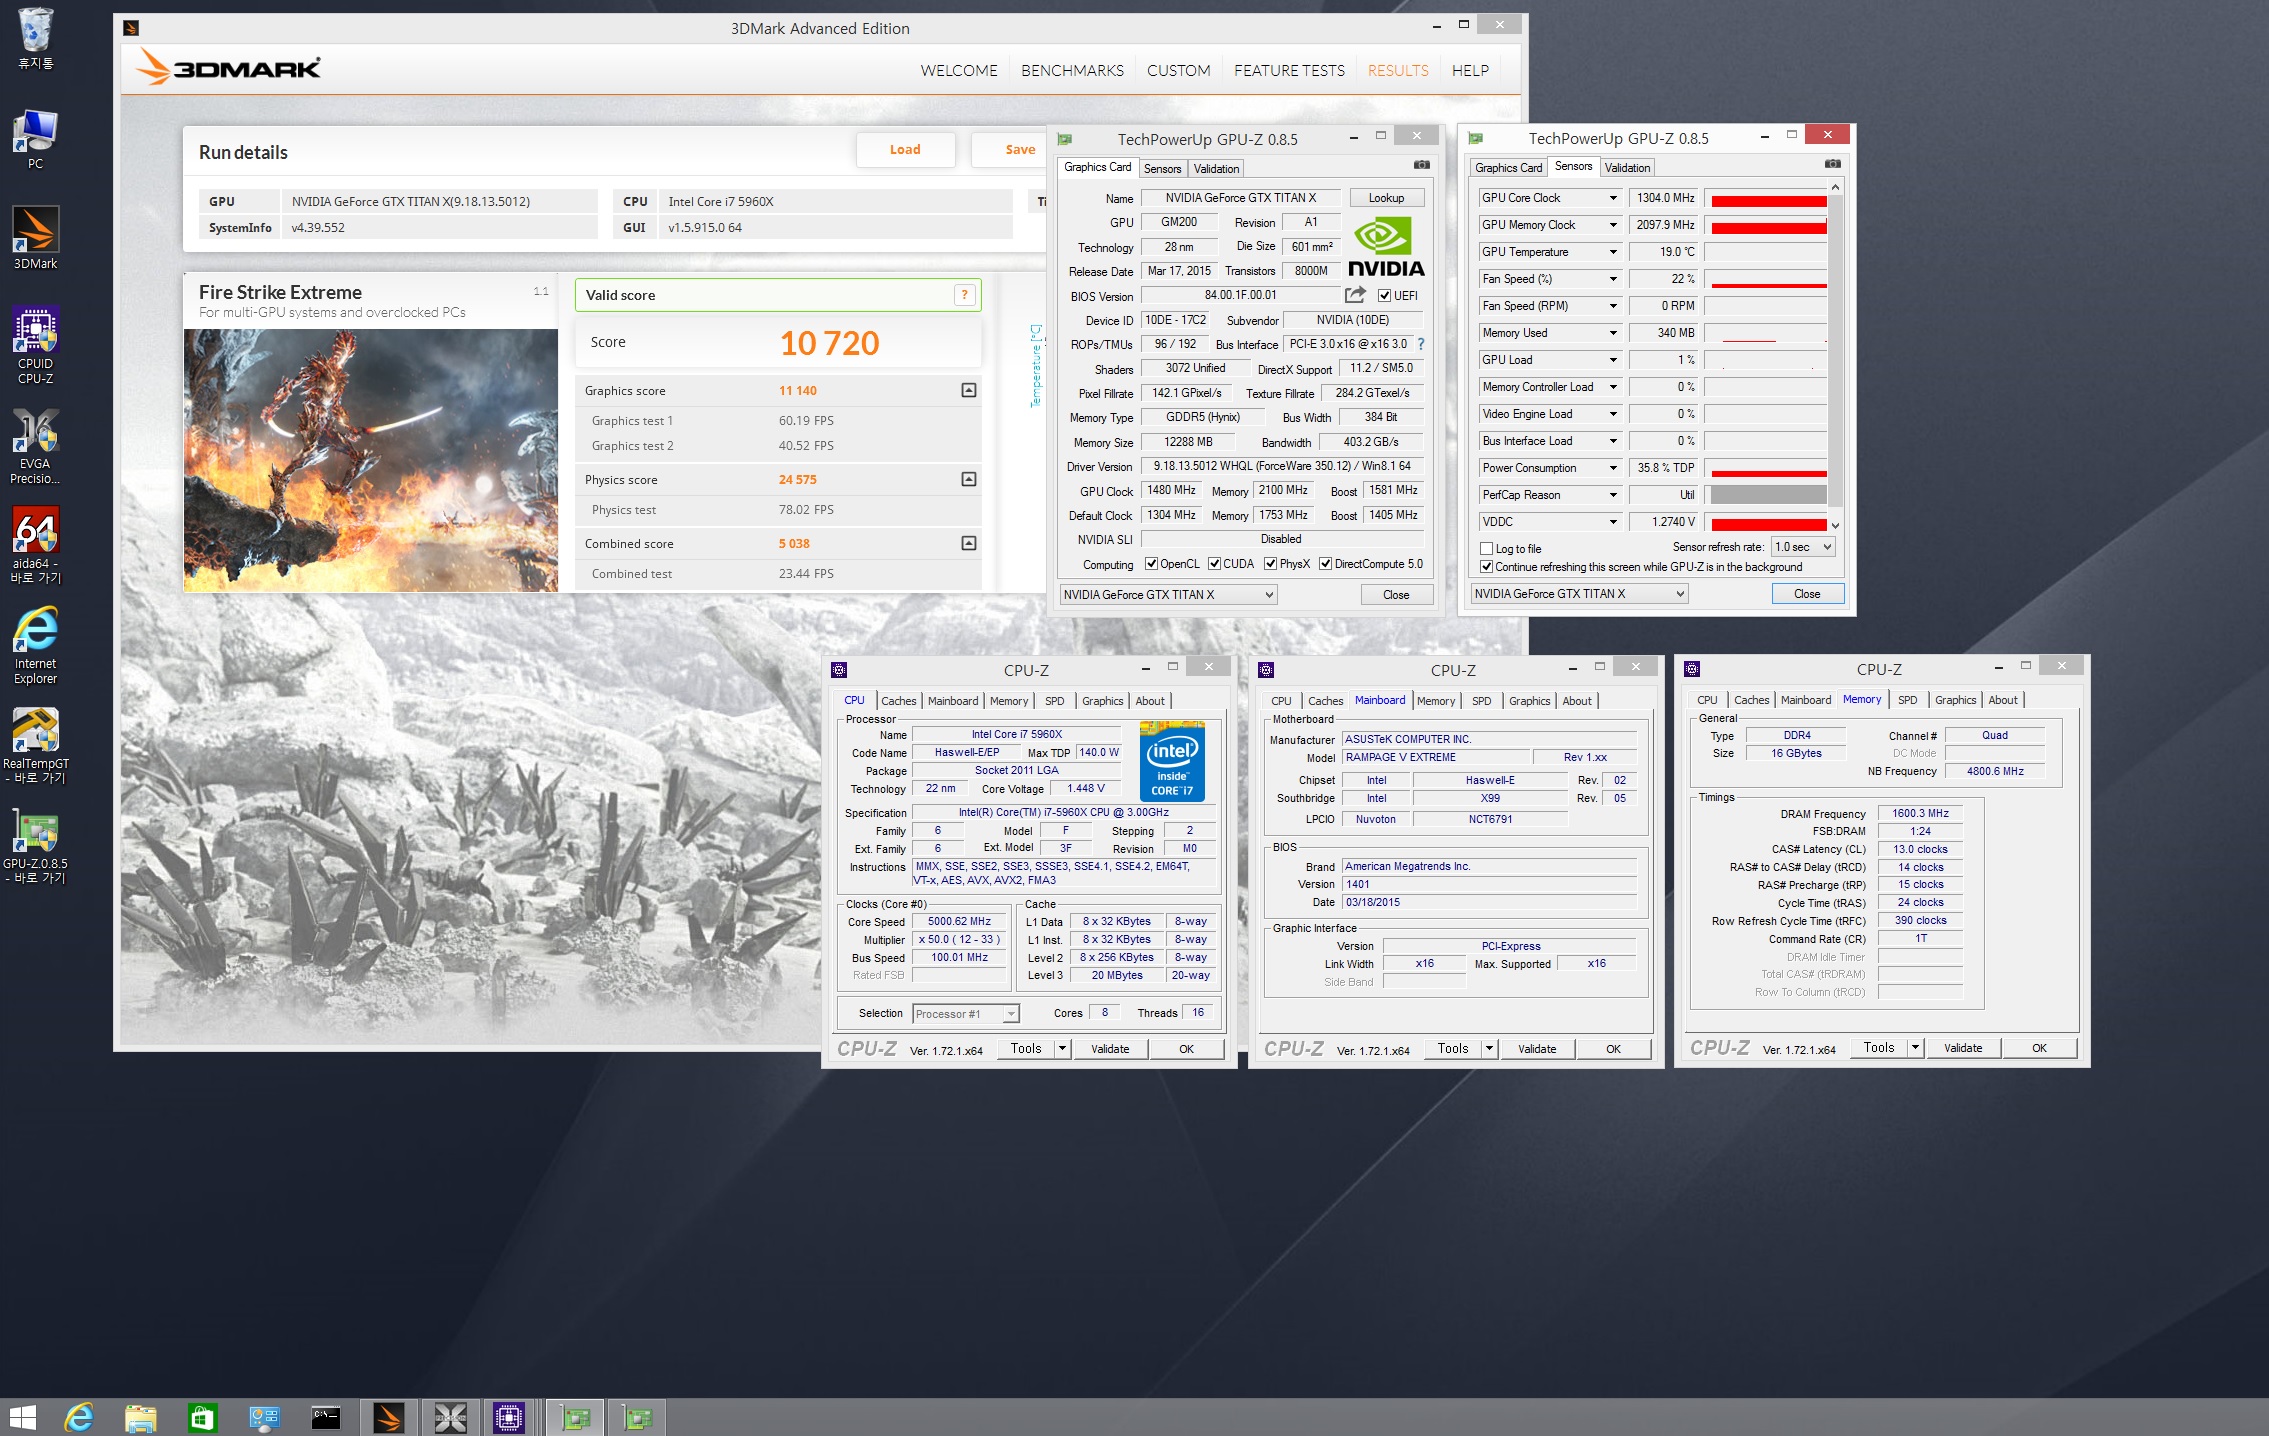Toggle the PhysX checkbox
Screen dimensions: 2269x1436
[x=1270, y=564]
